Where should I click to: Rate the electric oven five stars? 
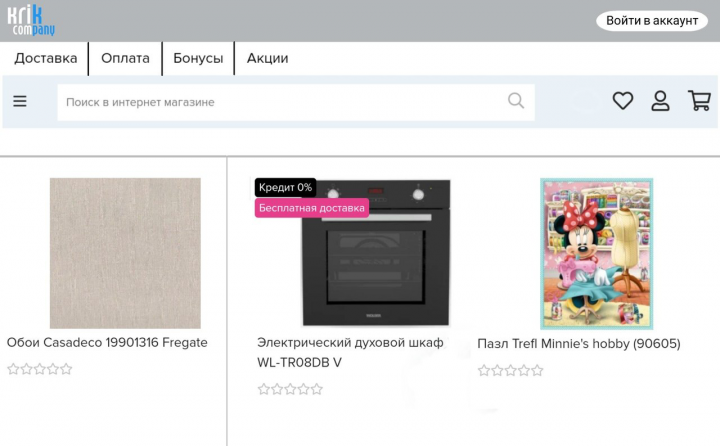(317, 390)
